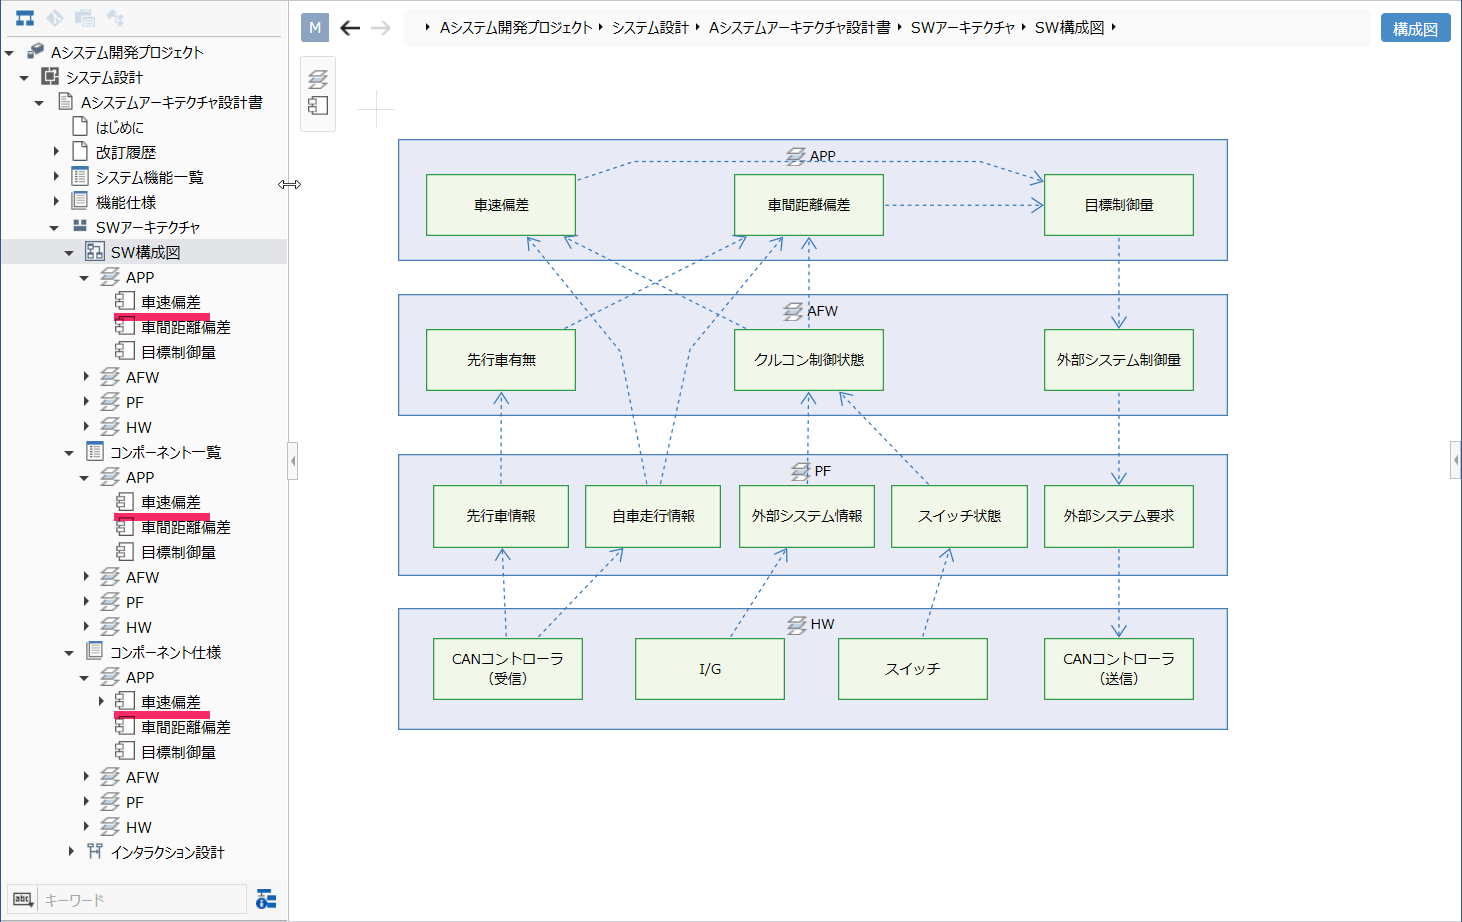The height and width of the screenshot is (922, 1462).
Task: Click the layer icon beside APP under SW構成図
Action: coord(110,276)
